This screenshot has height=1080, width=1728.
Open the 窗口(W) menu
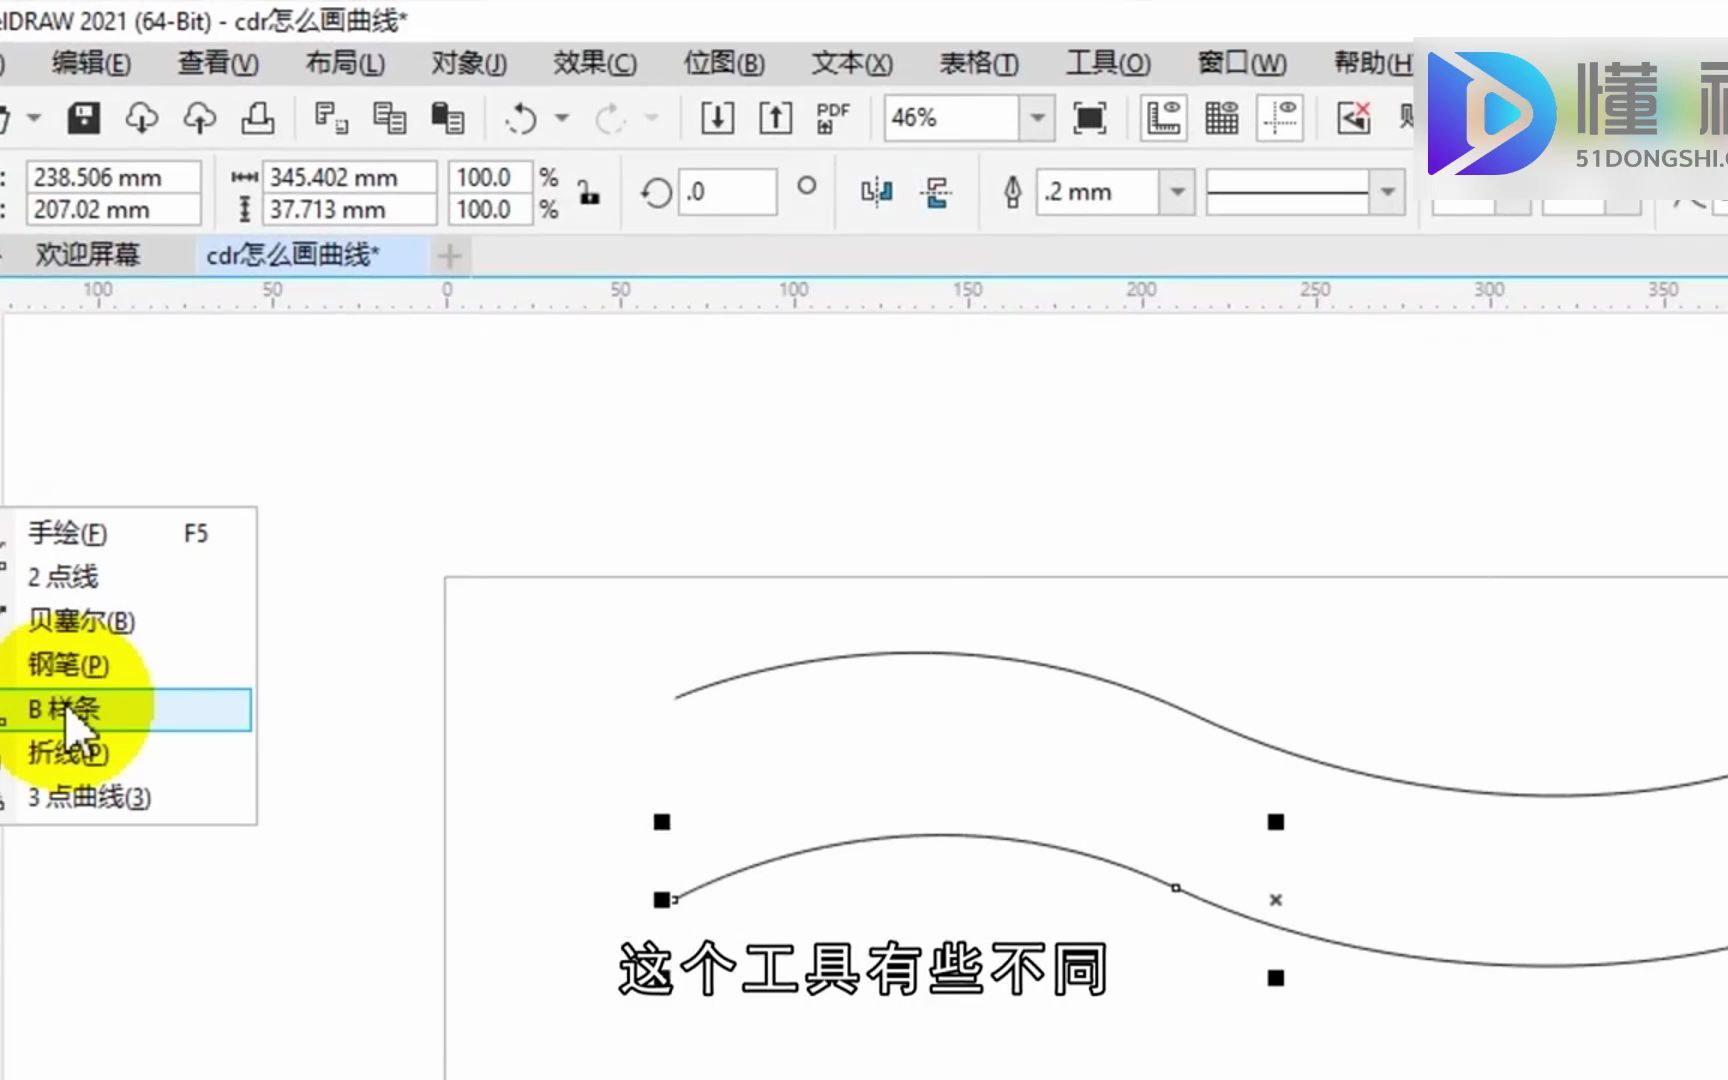pos(1242,63)
